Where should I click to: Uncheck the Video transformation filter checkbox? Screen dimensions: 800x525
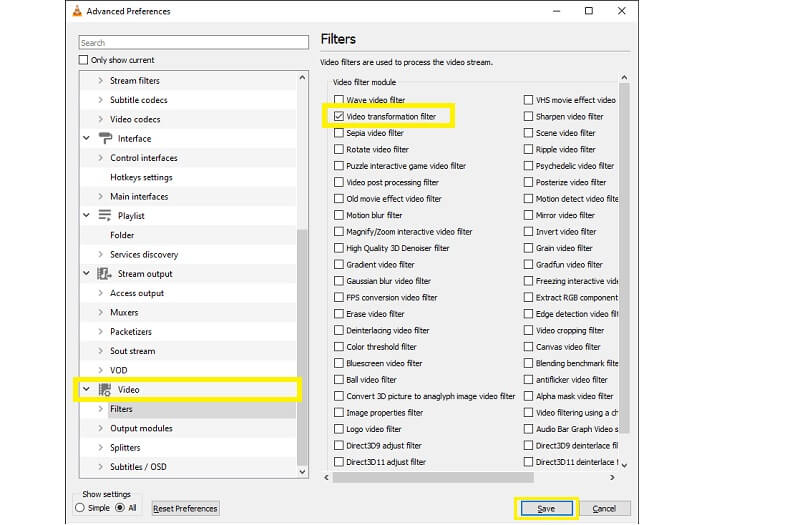pyautogui.click(x=339, y=117)
